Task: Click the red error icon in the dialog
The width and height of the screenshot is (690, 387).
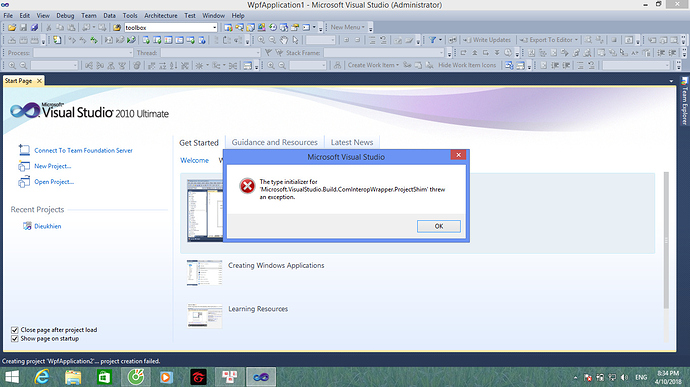Action: 247,186
